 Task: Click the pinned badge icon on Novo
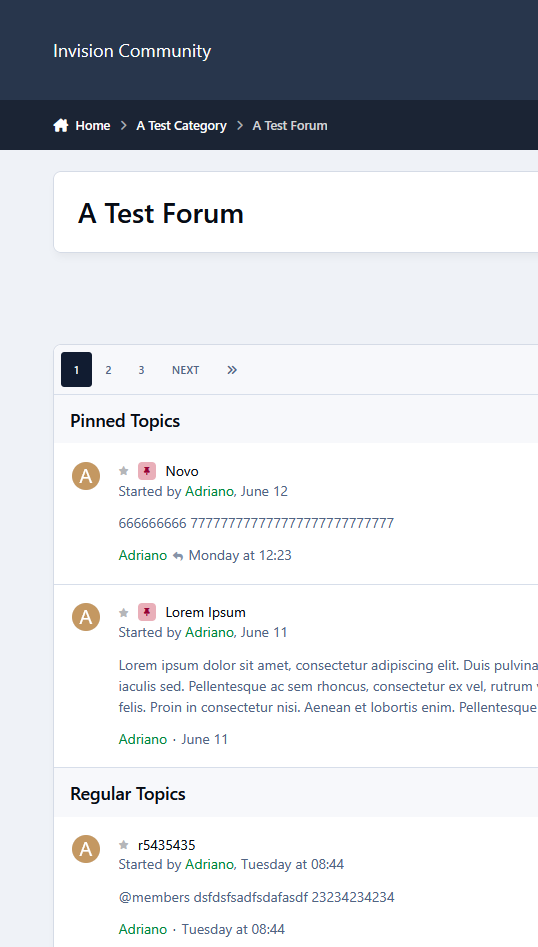click(x=147, y=471)
